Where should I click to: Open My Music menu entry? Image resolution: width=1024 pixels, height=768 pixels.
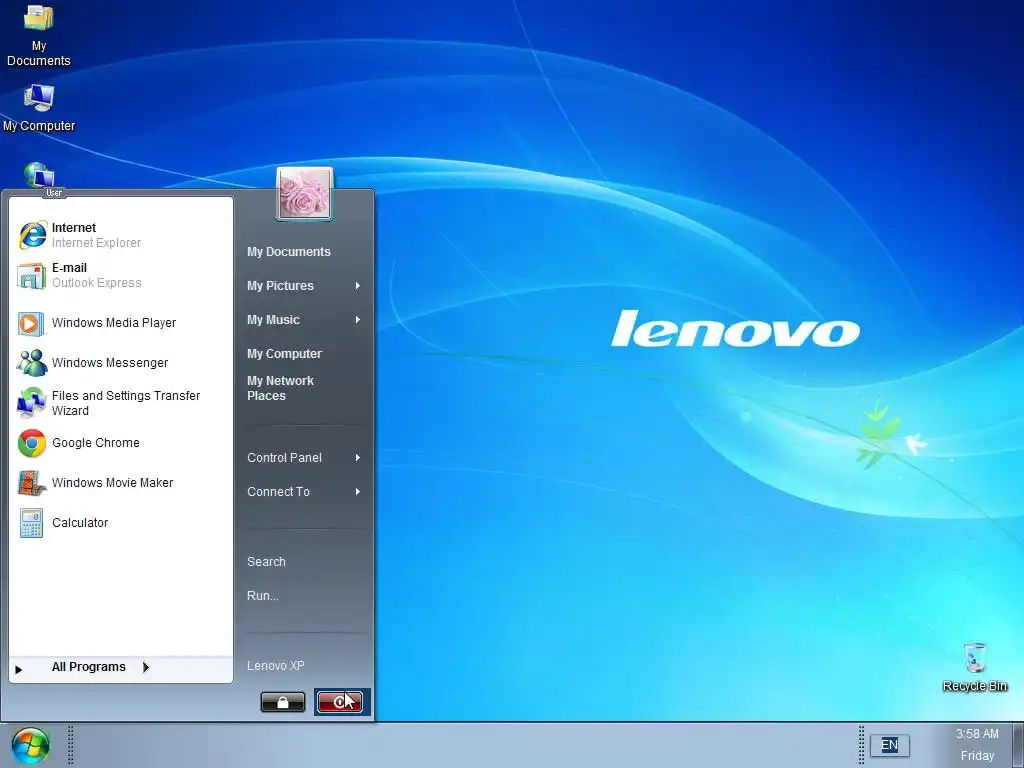coord(304,319)
